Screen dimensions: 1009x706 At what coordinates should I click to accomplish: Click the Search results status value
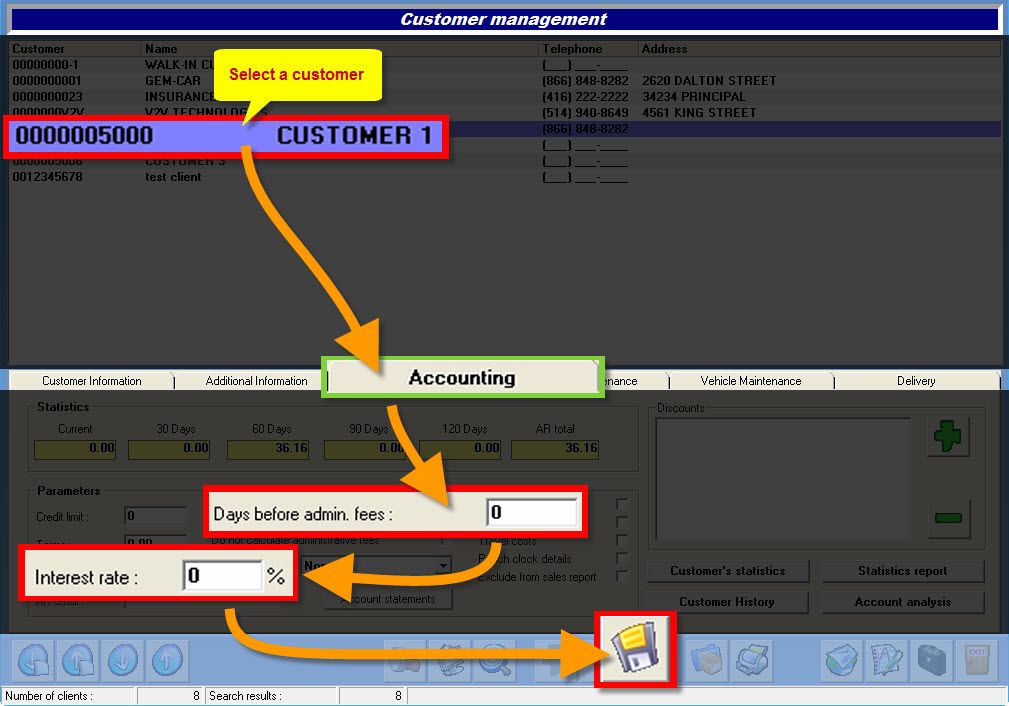point(372,696)
